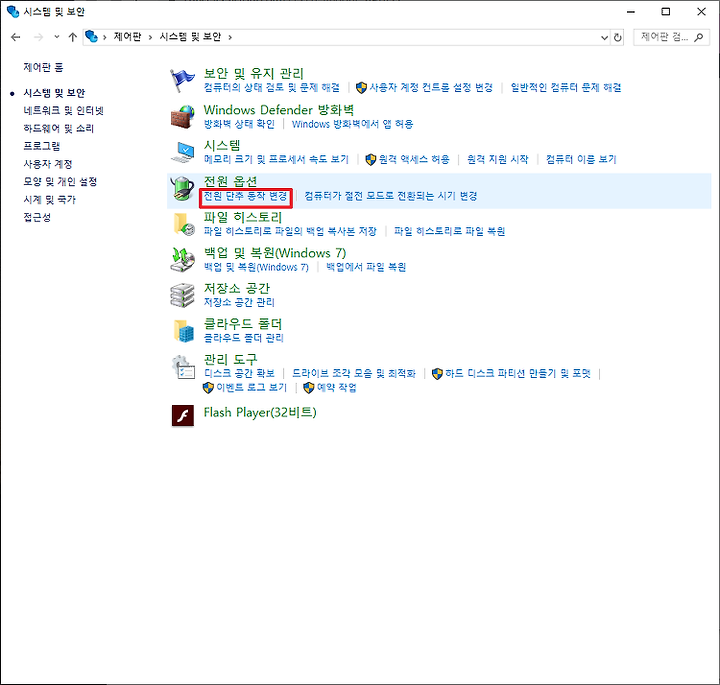Expand chevron after 시스템 및 보안 breadcrumb
The width and height of the screenshot is (720, 685).
[x=230, y=37]
